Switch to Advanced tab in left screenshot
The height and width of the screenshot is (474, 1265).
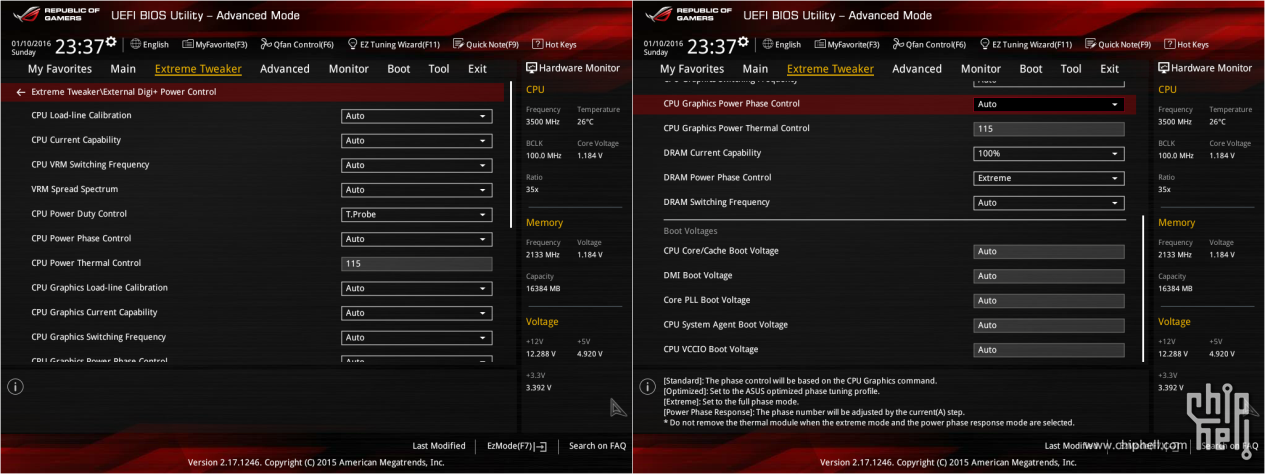coord(285,69)
